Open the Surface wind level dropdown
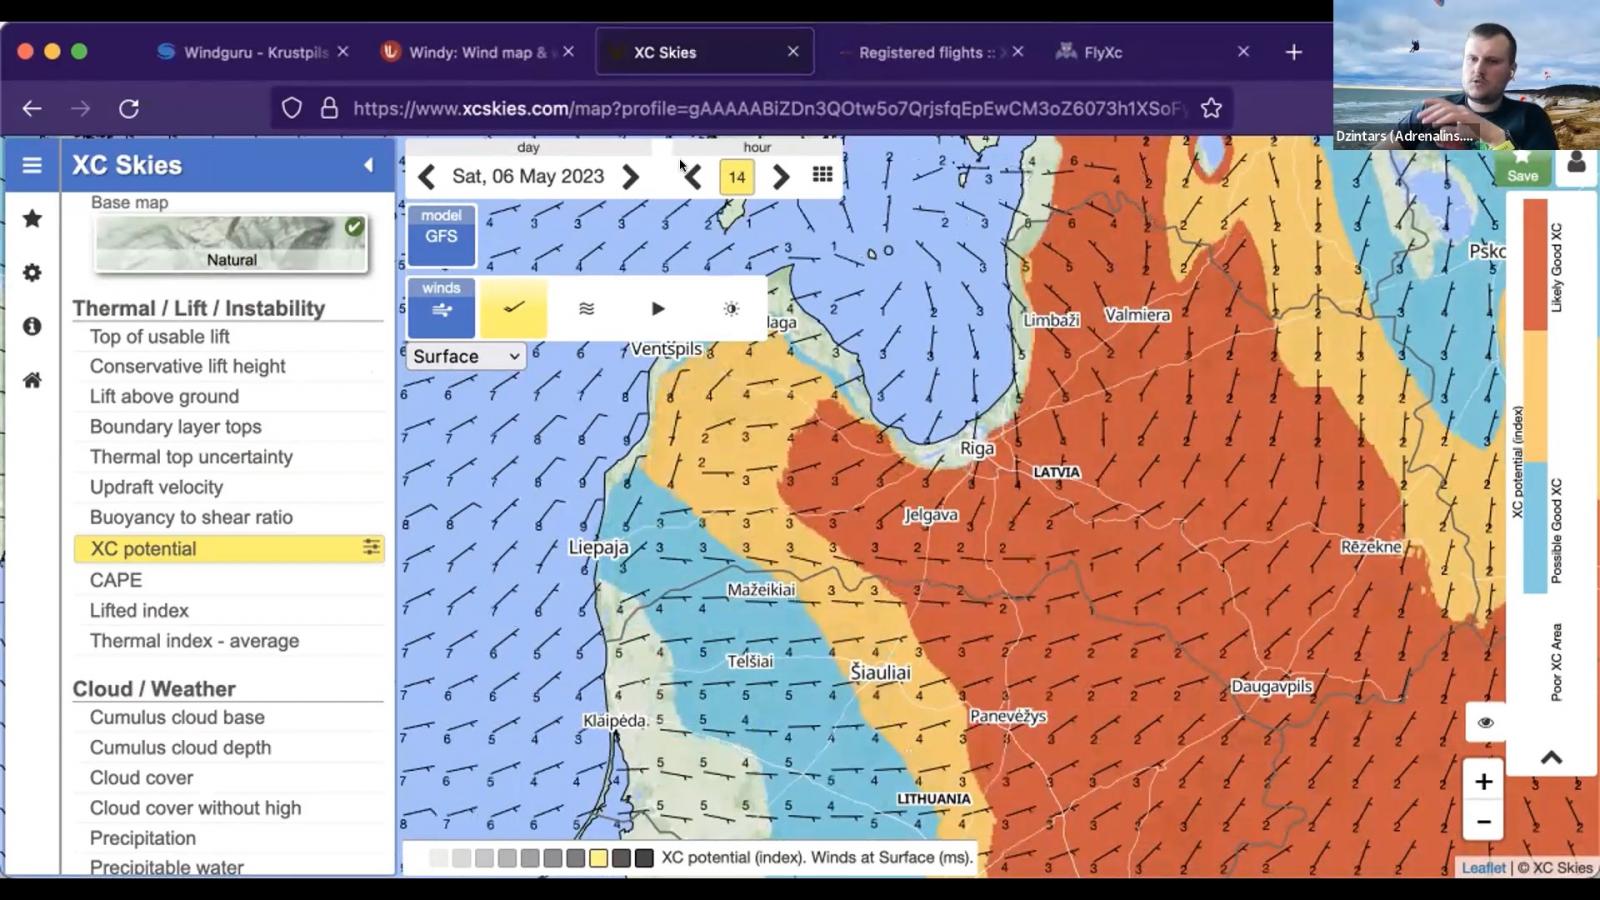The height and width of the screenshot is (900, 1600). (466, 356)
